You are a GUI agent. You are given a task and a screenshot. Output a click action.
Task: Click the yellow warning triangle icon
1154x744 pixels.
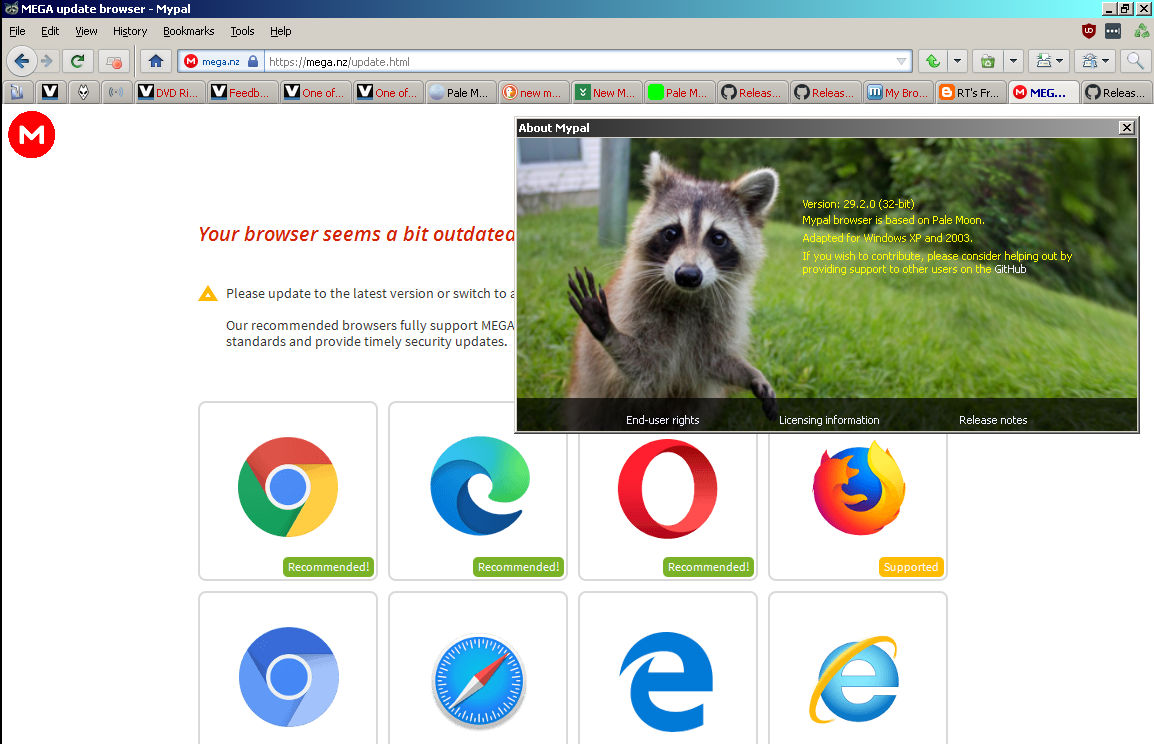[208, 294]
